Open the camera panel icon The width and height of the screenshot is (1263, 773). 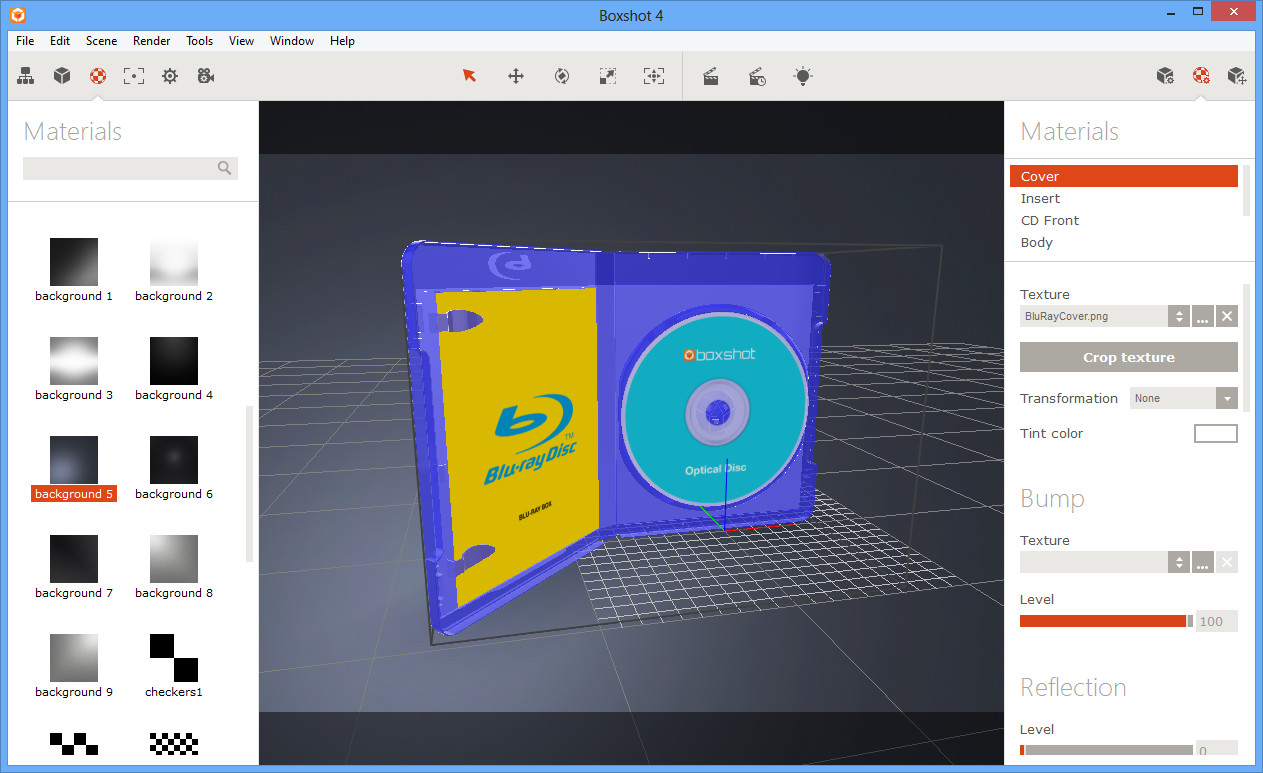[x=206, y=76]
